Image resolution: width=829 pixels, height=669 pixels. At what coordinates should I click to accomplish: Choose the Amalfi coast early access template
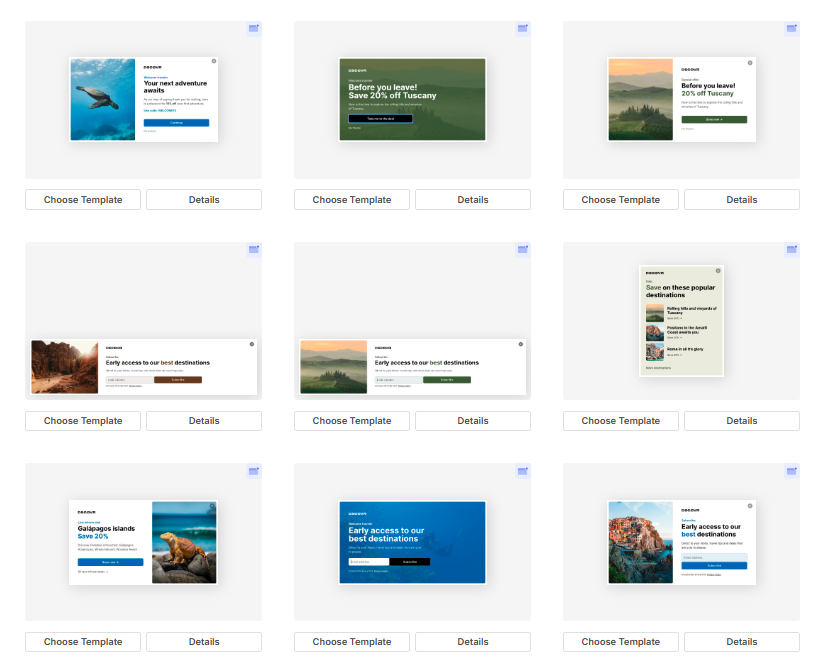click(x=621, y=642)
